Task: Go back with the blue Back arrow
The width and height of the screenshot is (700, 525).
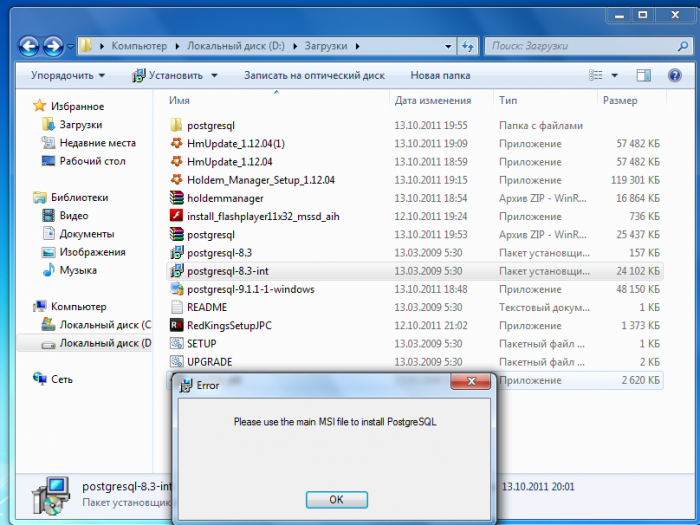Action: (x=29, y=46)
